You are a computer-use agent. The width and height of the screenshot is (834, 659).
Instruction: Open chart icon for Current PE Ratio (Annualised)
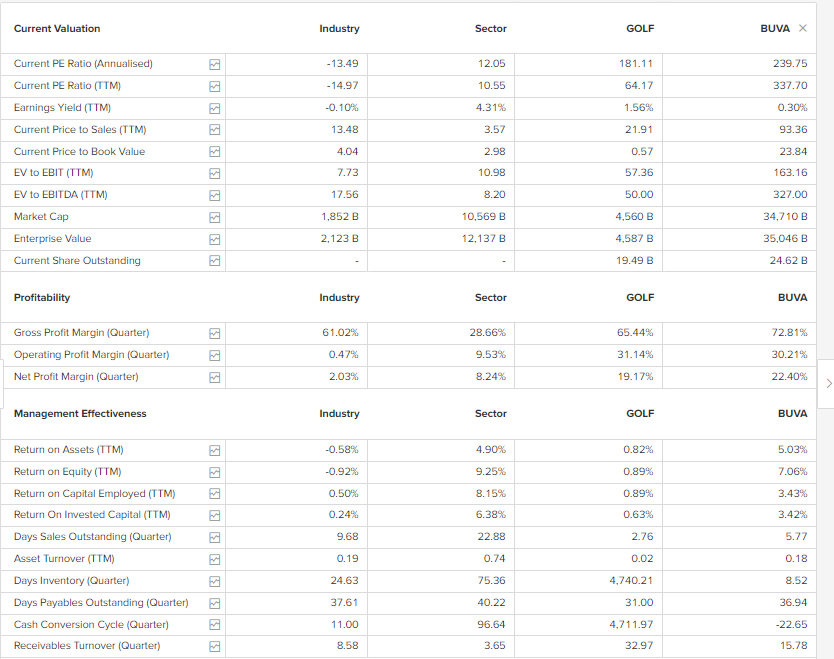coord(214,64)
